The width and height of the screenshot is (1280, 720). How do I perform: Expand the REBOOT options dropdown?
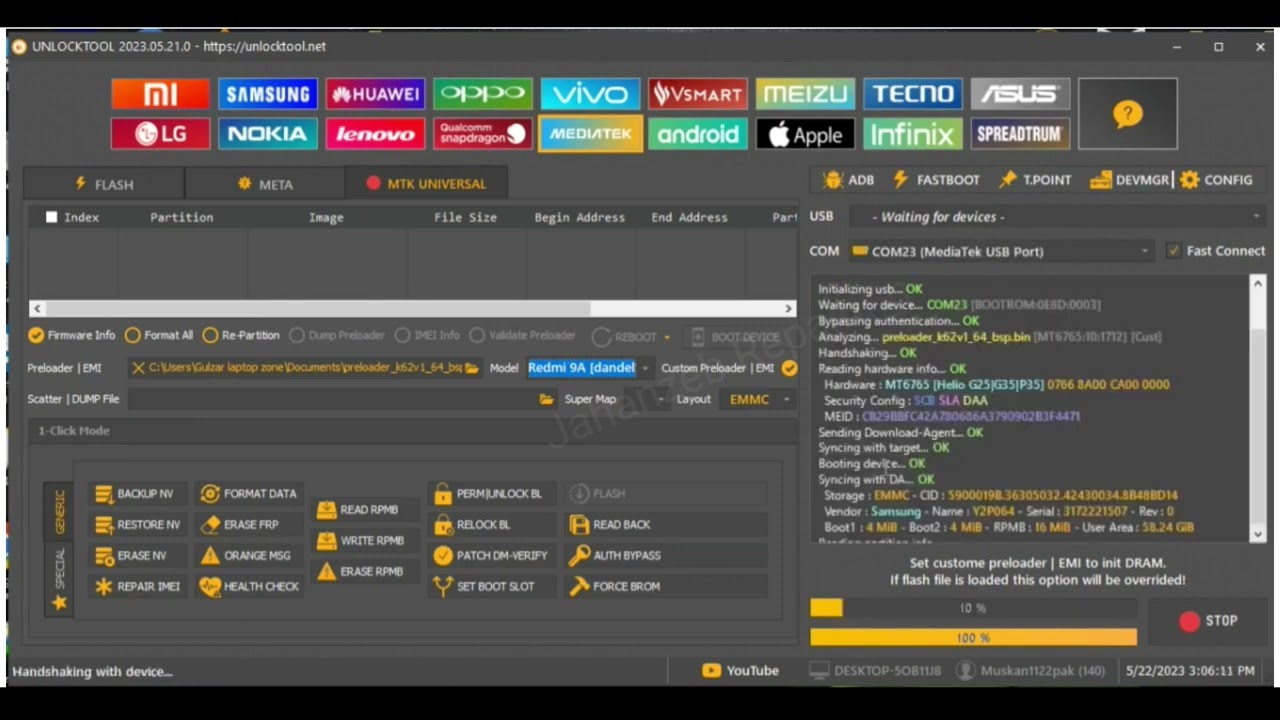(x=667, y=337)
